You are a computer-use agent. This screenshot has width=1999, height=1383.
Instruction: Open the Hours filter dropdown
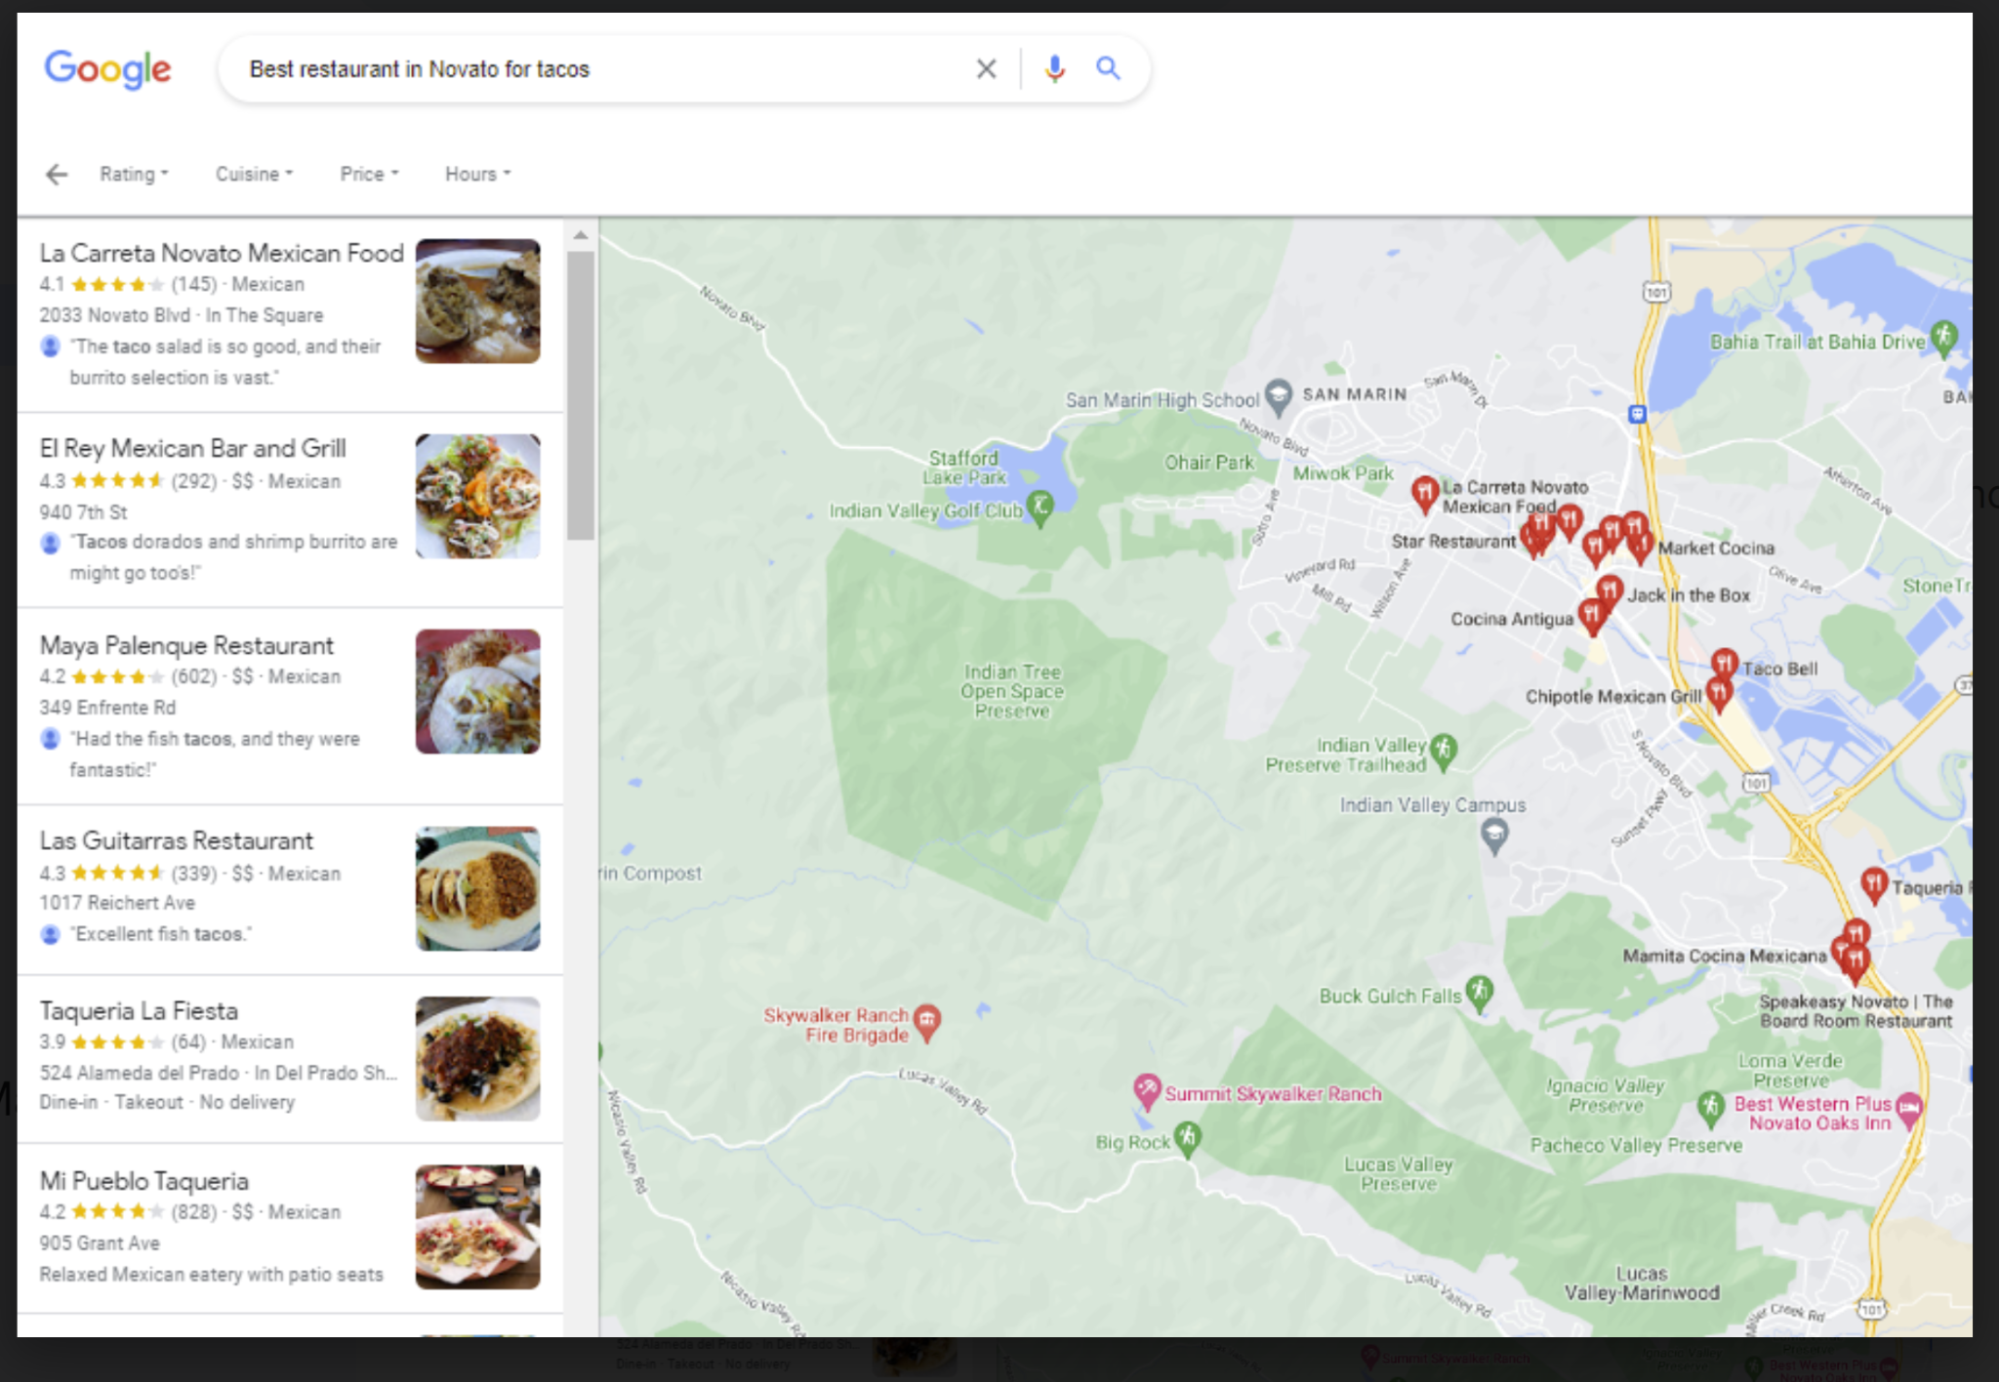click(x=475, y=173)
